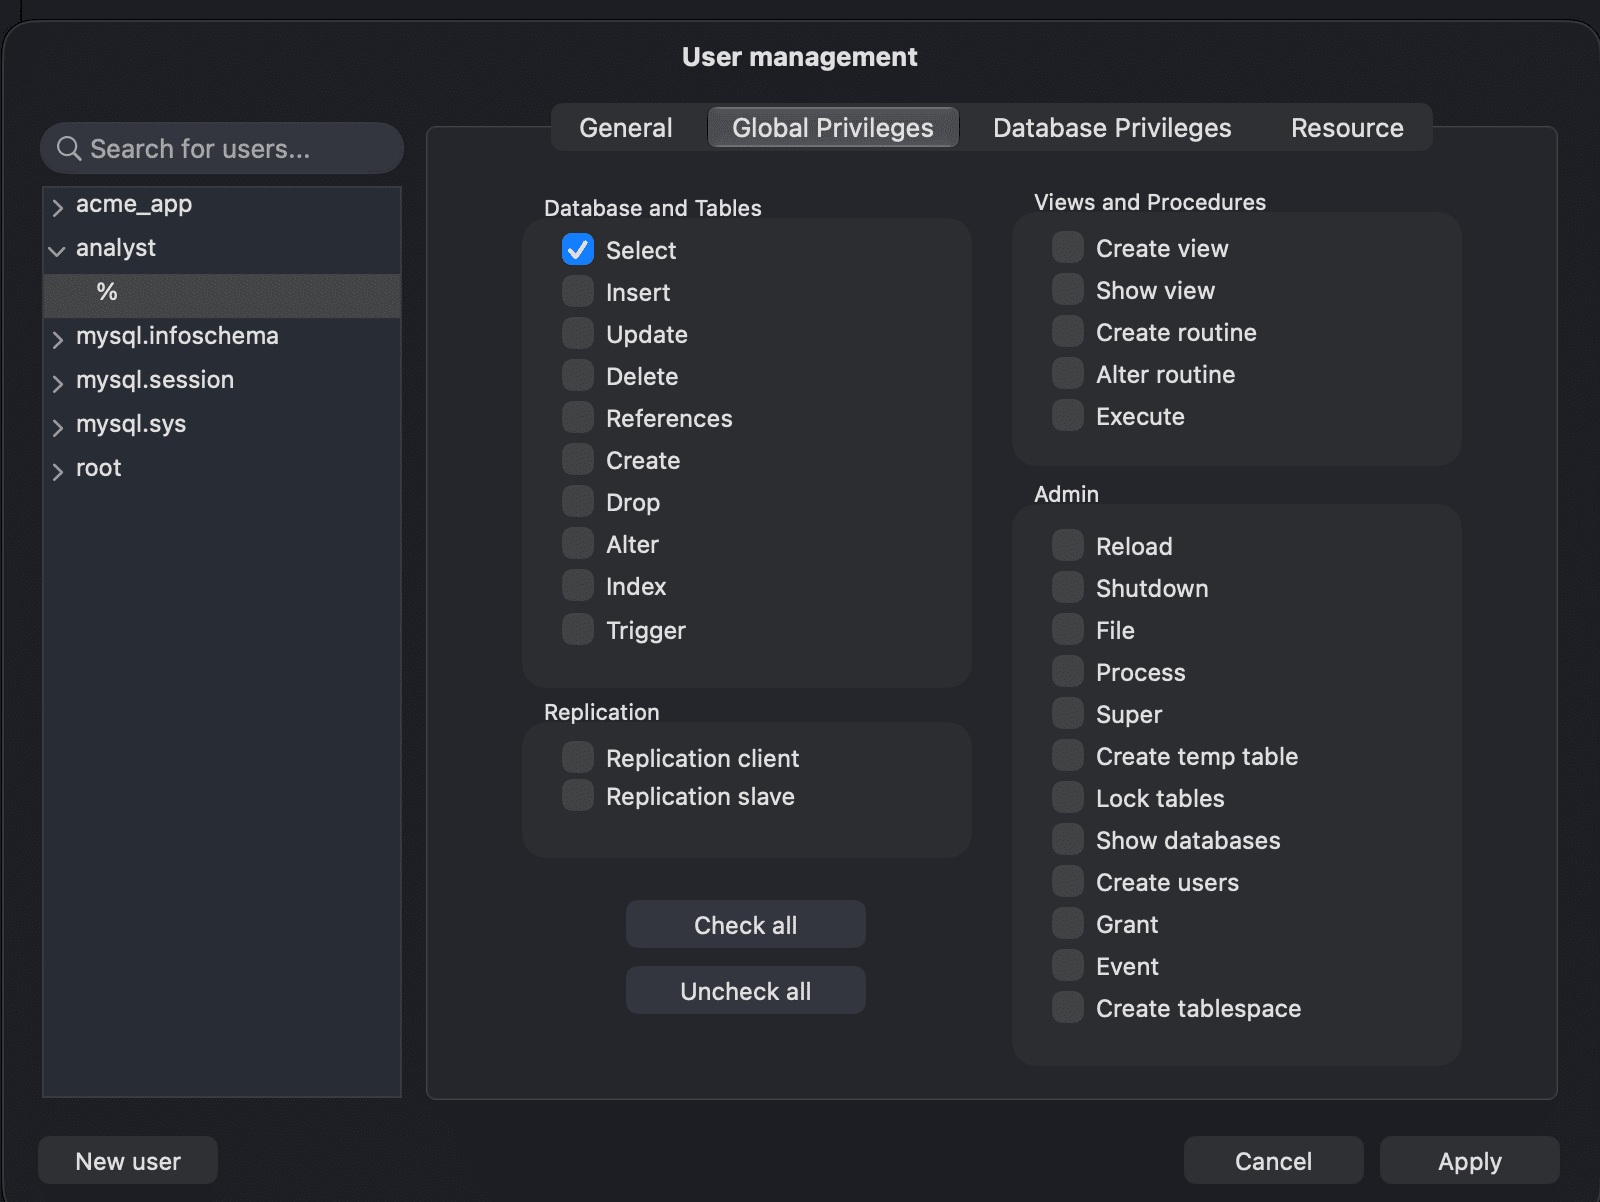This screenshot has height=1202, width=1600.
Task: Focus the Search for users field
Action: (222, 149)
